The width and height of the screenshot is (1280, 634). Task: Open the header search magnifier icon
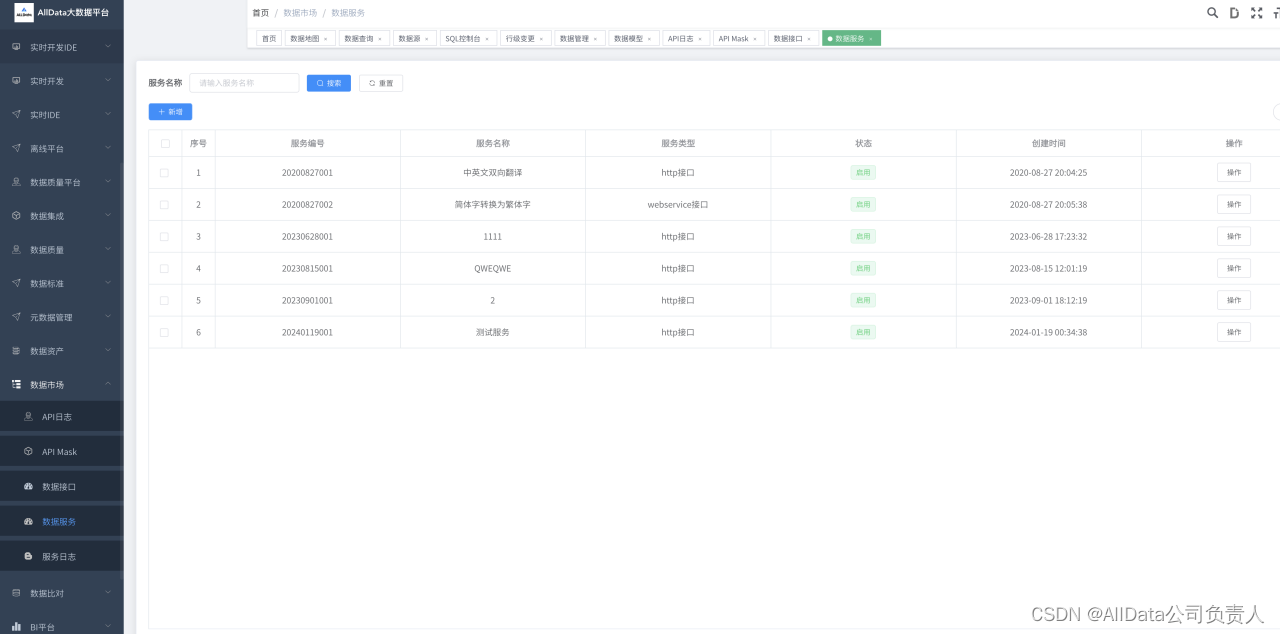(x=1212, y=13)
